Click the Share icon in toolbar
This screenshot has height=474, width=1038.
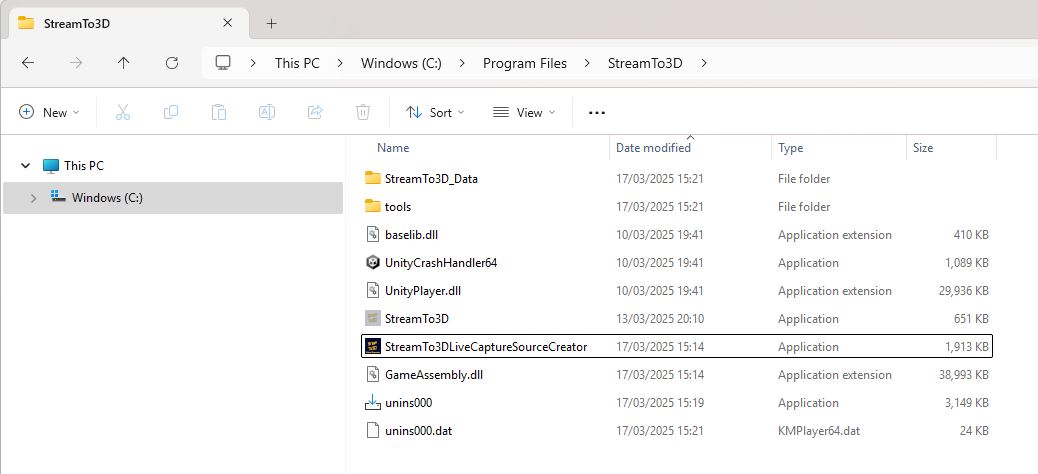coord(315,113)
